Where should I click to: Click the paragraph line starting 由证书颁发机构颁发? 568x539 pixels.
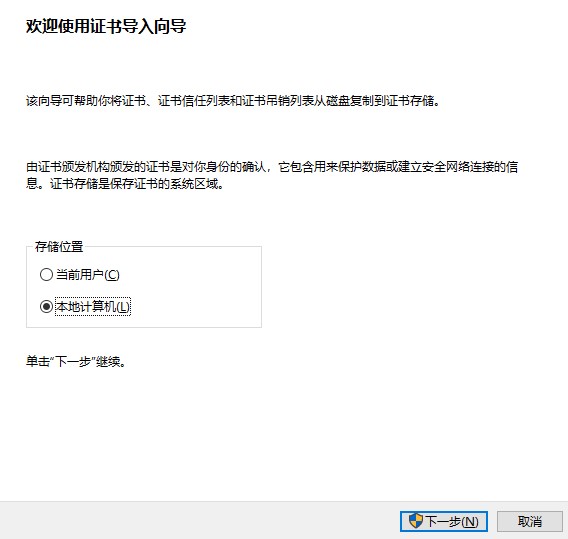(x=272, y=167)
